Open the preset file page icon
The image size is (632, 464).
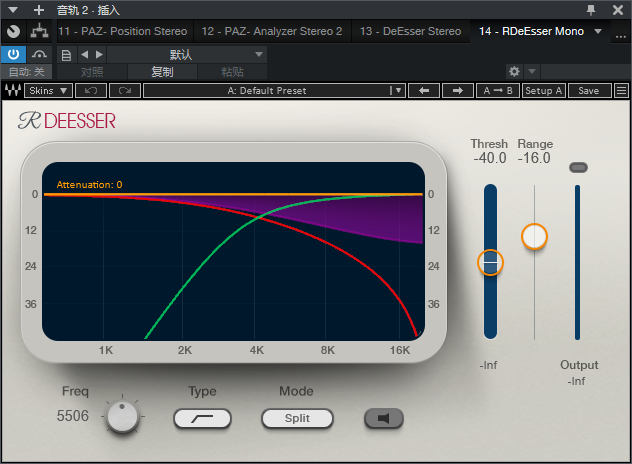[66, 55]
